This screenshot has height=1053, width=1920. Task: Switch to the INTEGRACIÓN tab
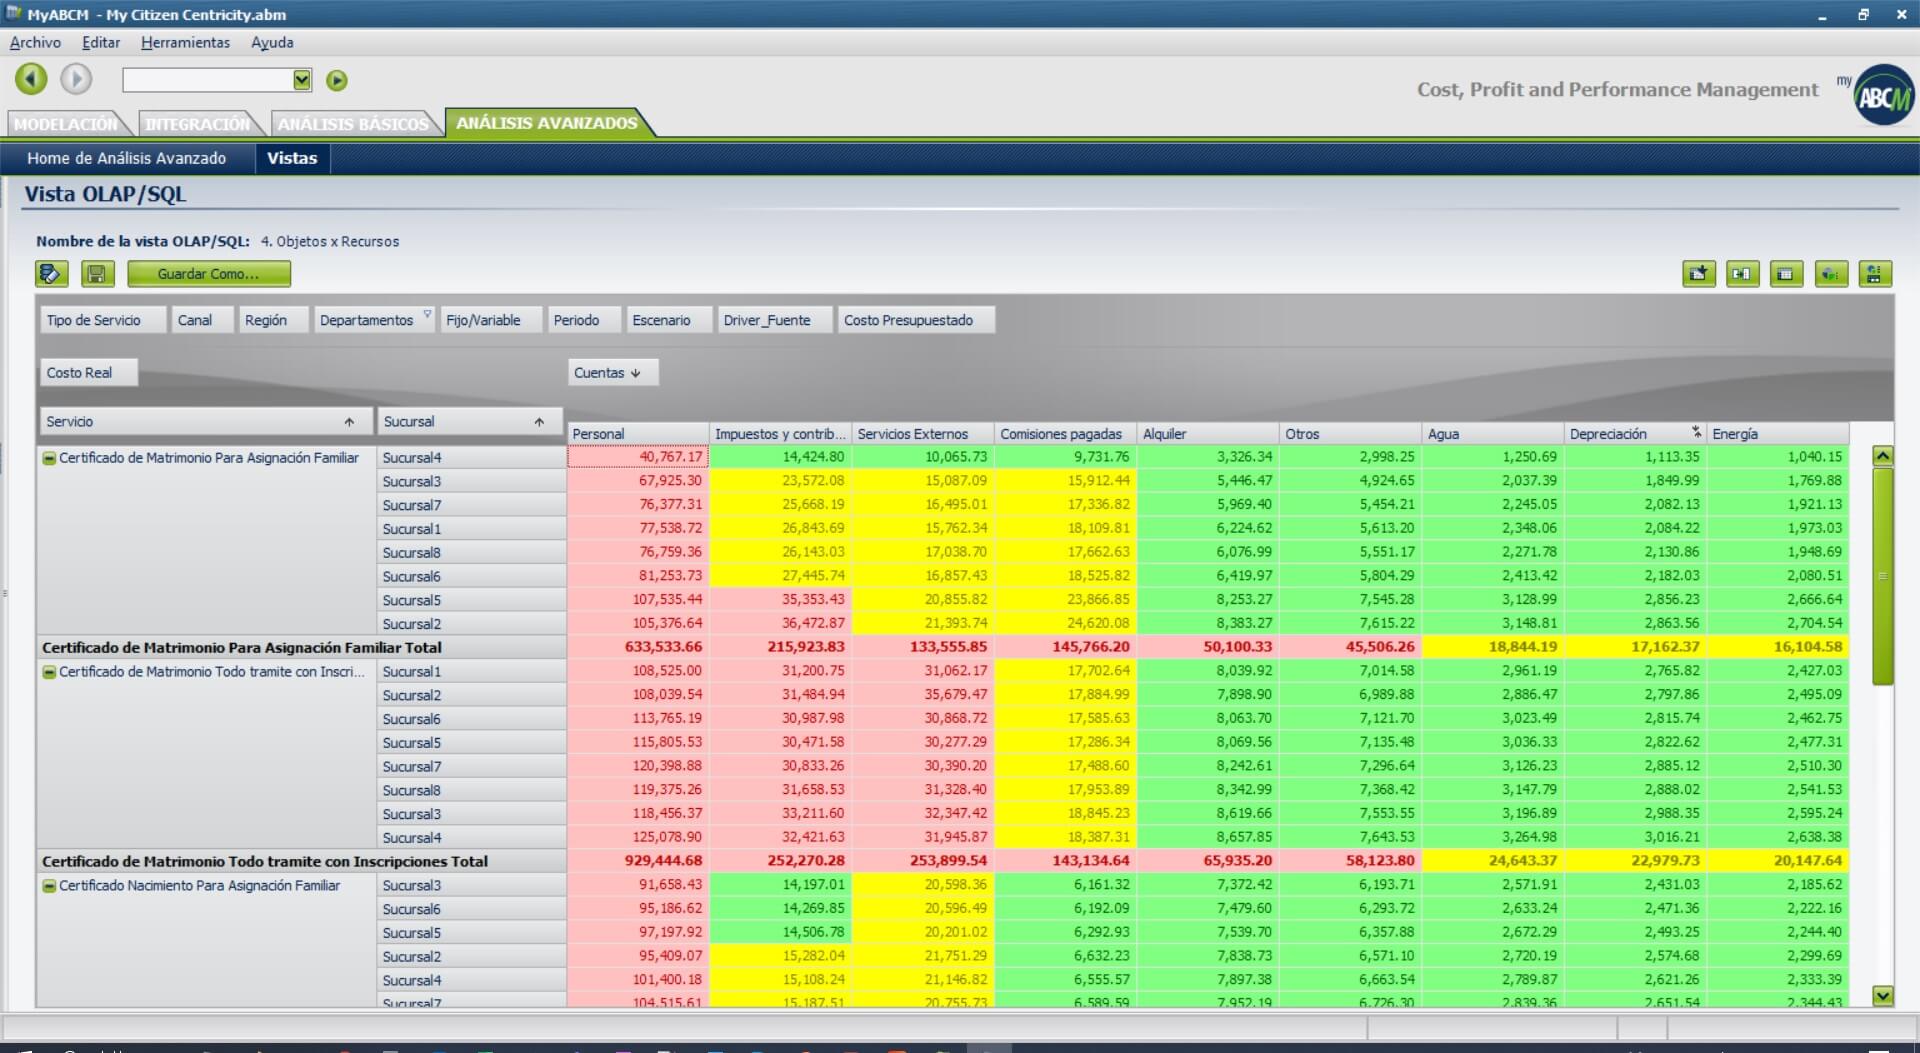tap(197, 124)
